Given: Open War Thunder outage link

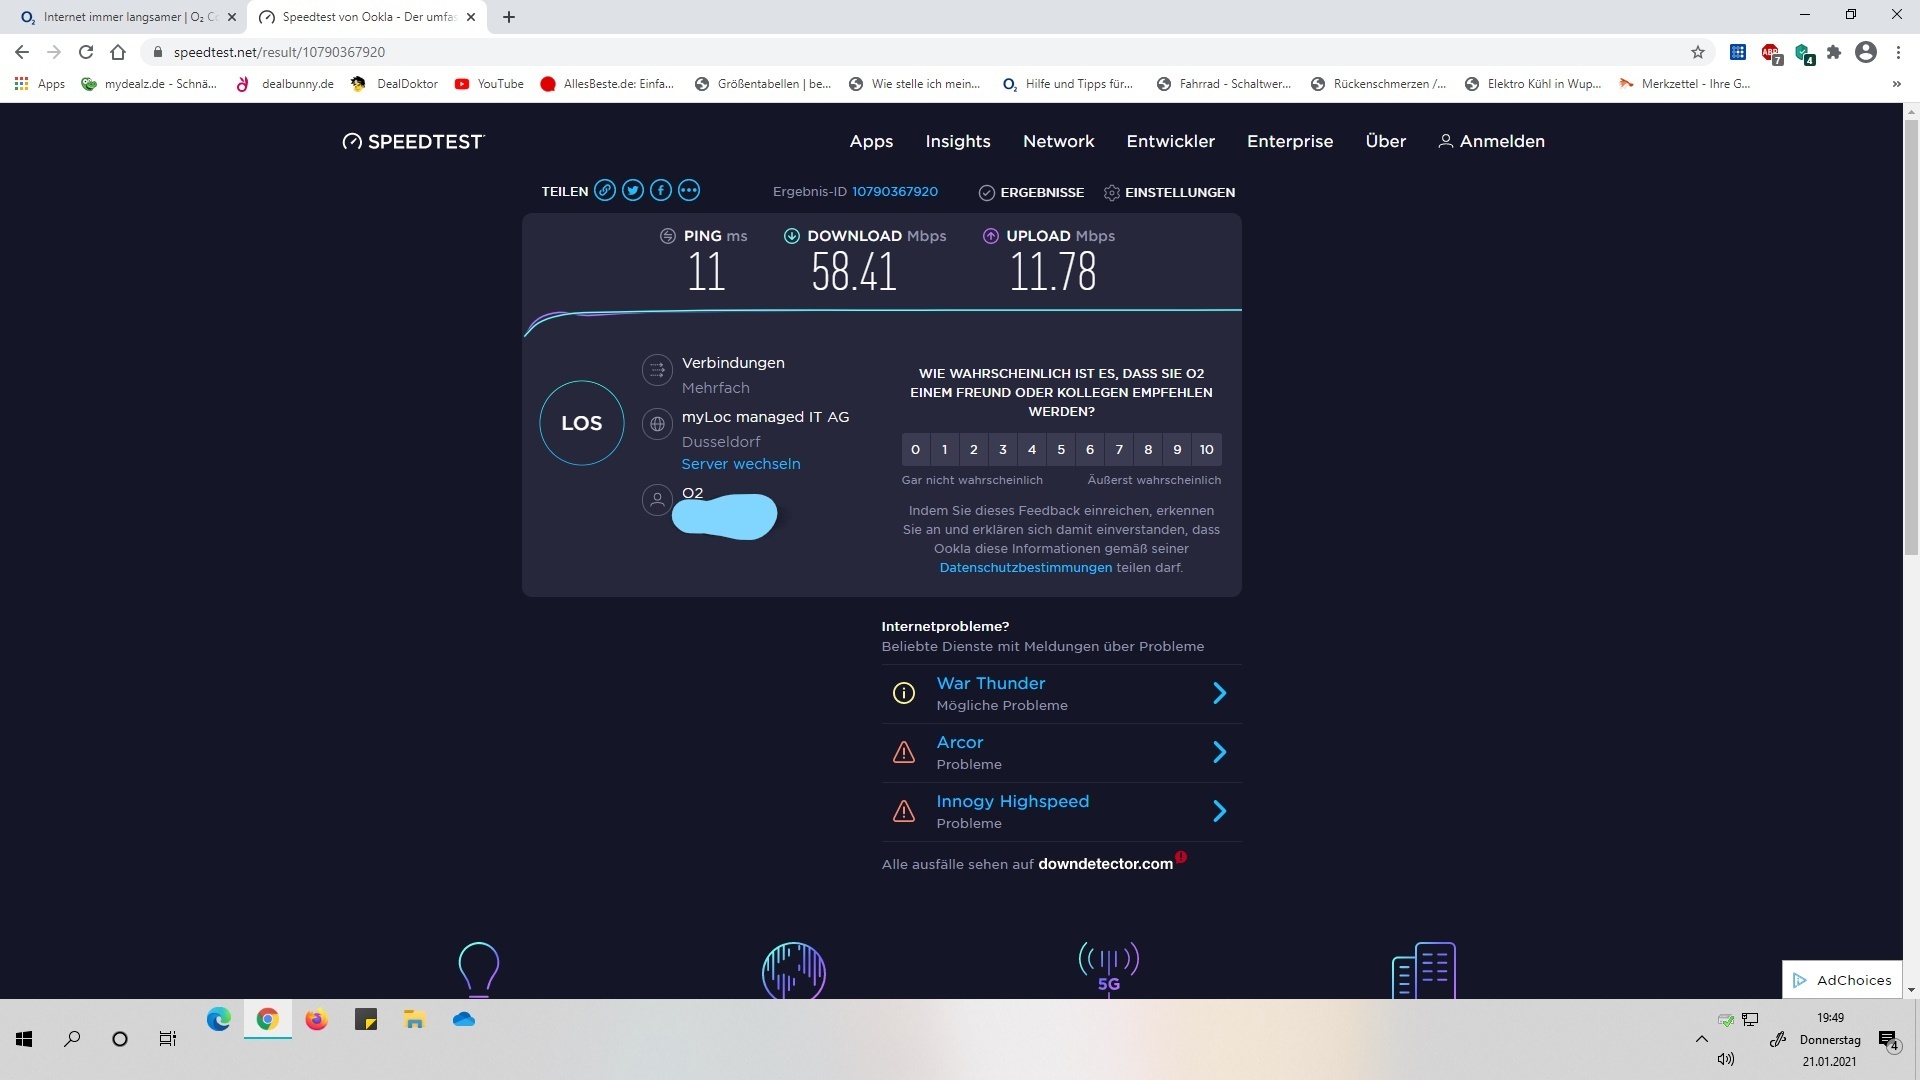Looking at the screenshot, I should click(991, 683).
